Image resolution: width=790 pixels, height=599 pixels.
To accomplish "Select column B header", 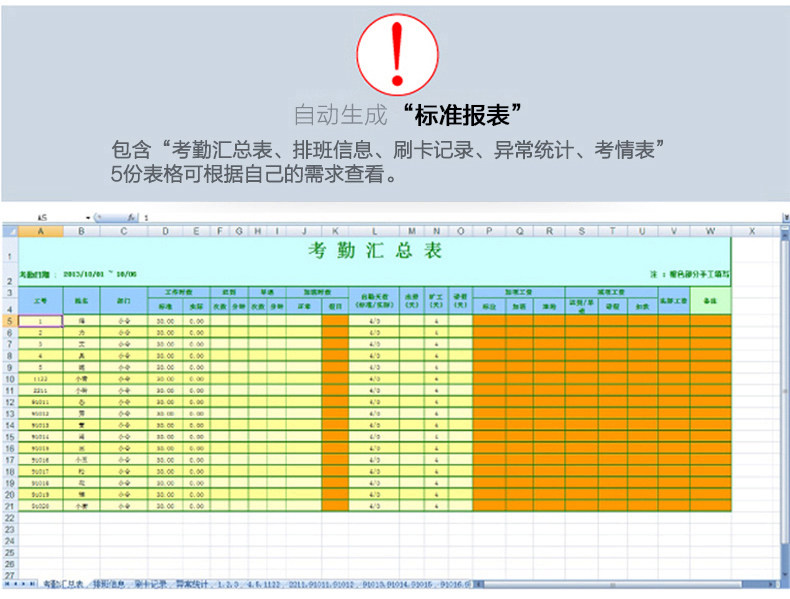I will [x=82, y=231].
